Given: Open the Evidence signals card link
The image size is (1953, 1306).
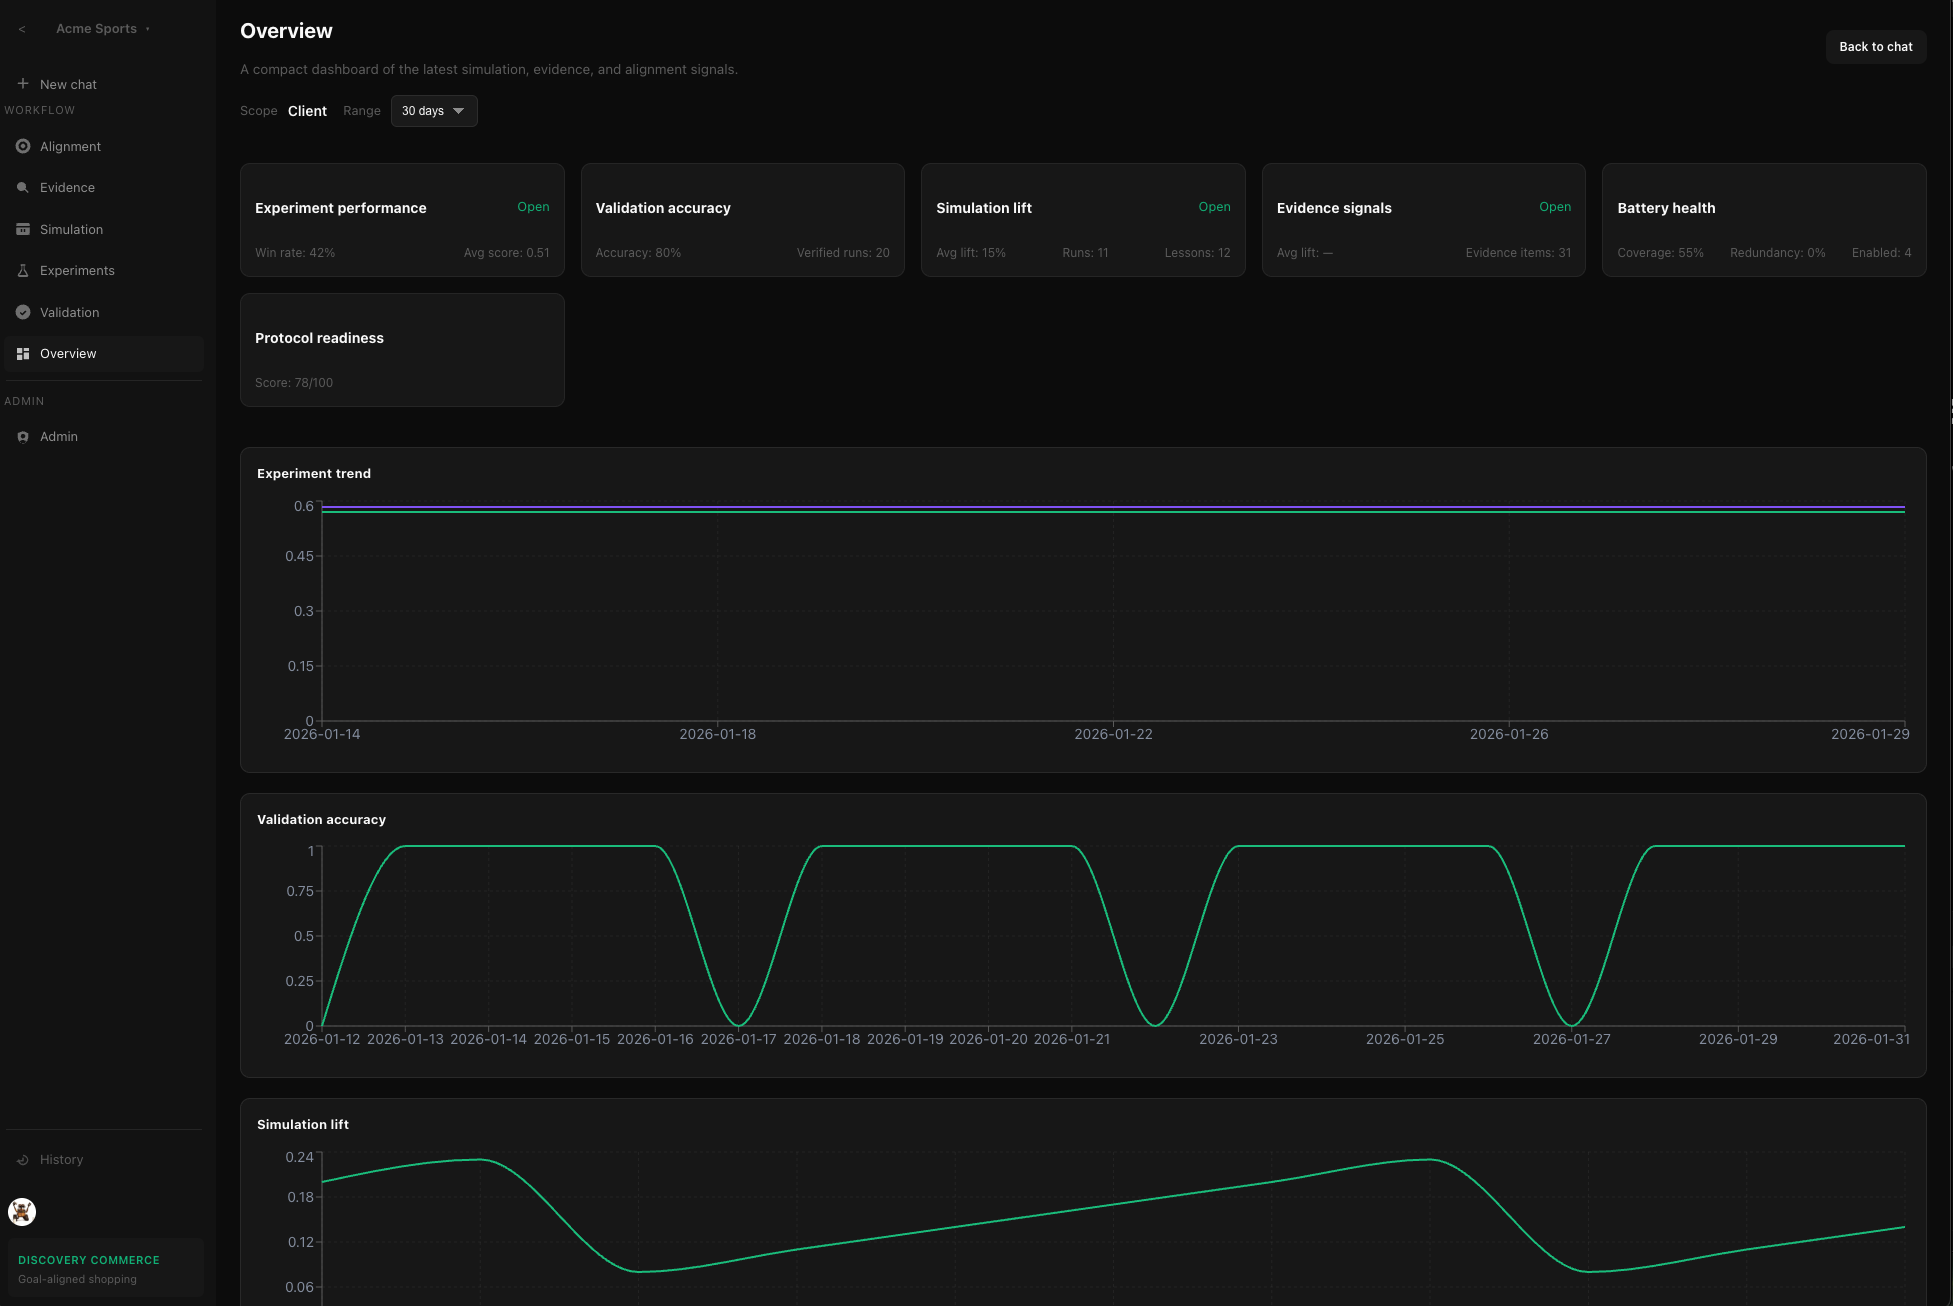Looking at the screenshot, I should tap(1554, 207).
